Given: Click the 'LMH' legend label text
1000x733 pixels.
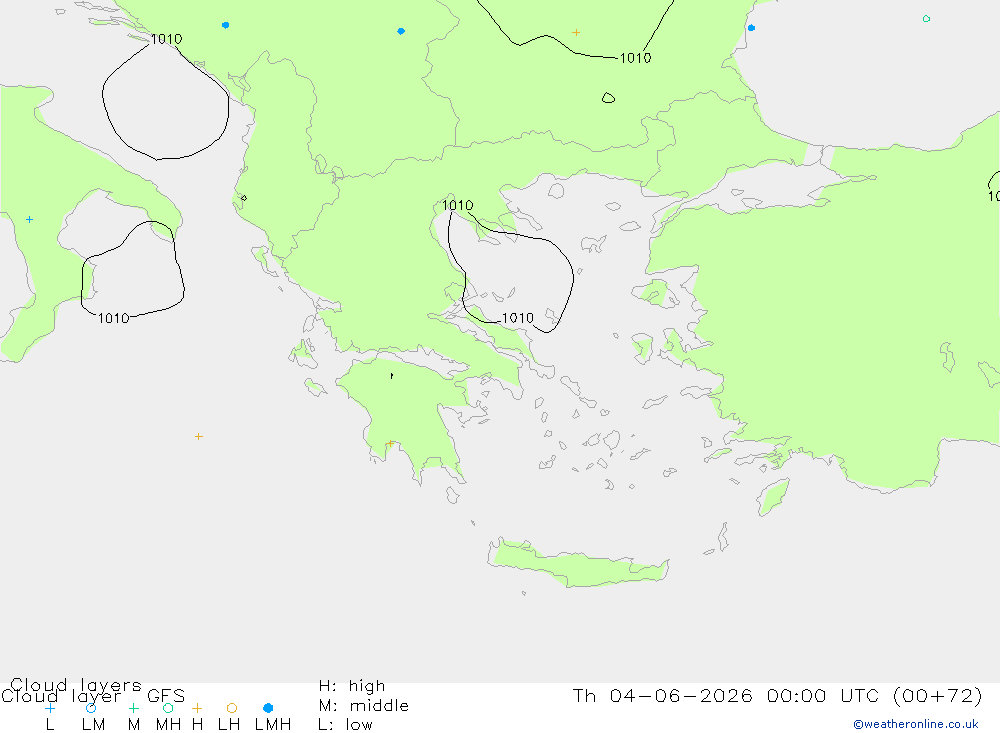Looking at the screenshot, I should point(273,725).
